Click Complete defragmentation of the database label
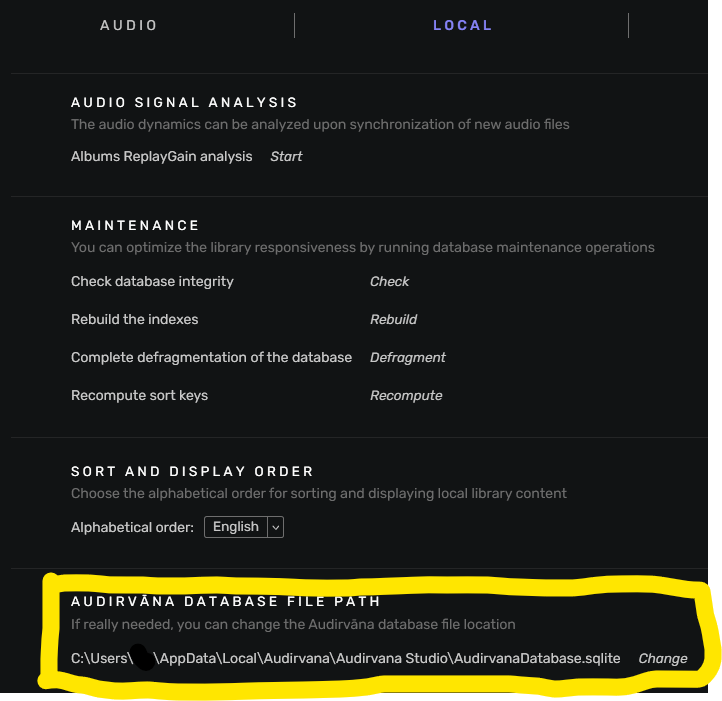This screenshot has width=722, height=701. [211, 357]
